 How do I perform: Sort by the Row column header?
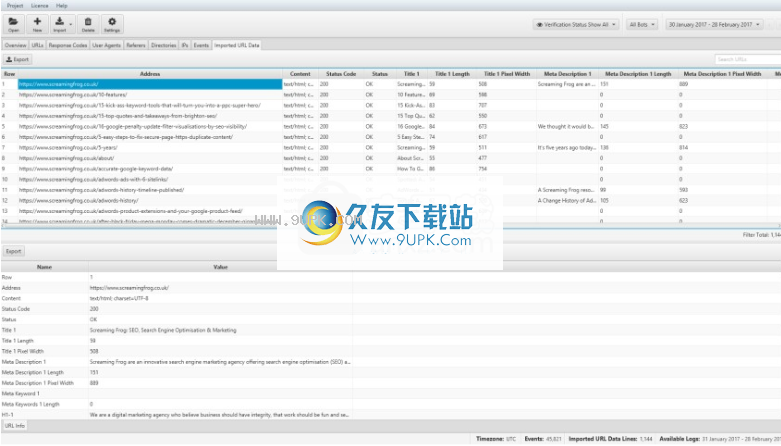9,74
